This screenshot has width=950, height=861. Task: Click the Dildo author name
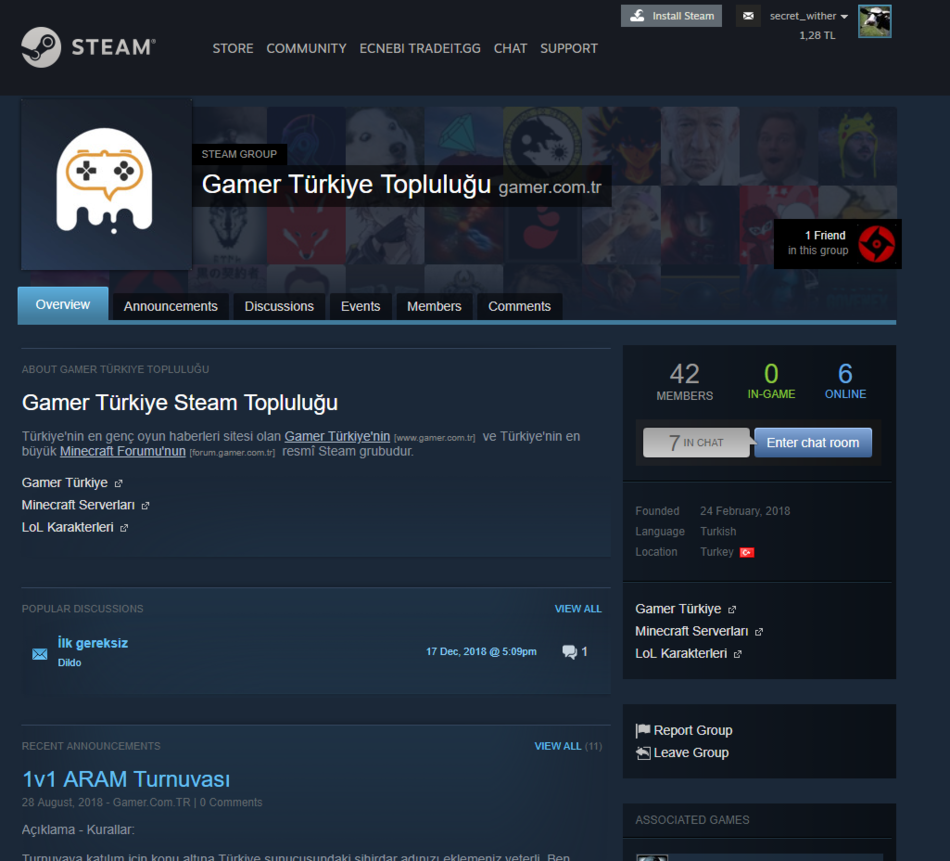coord(70,663)
